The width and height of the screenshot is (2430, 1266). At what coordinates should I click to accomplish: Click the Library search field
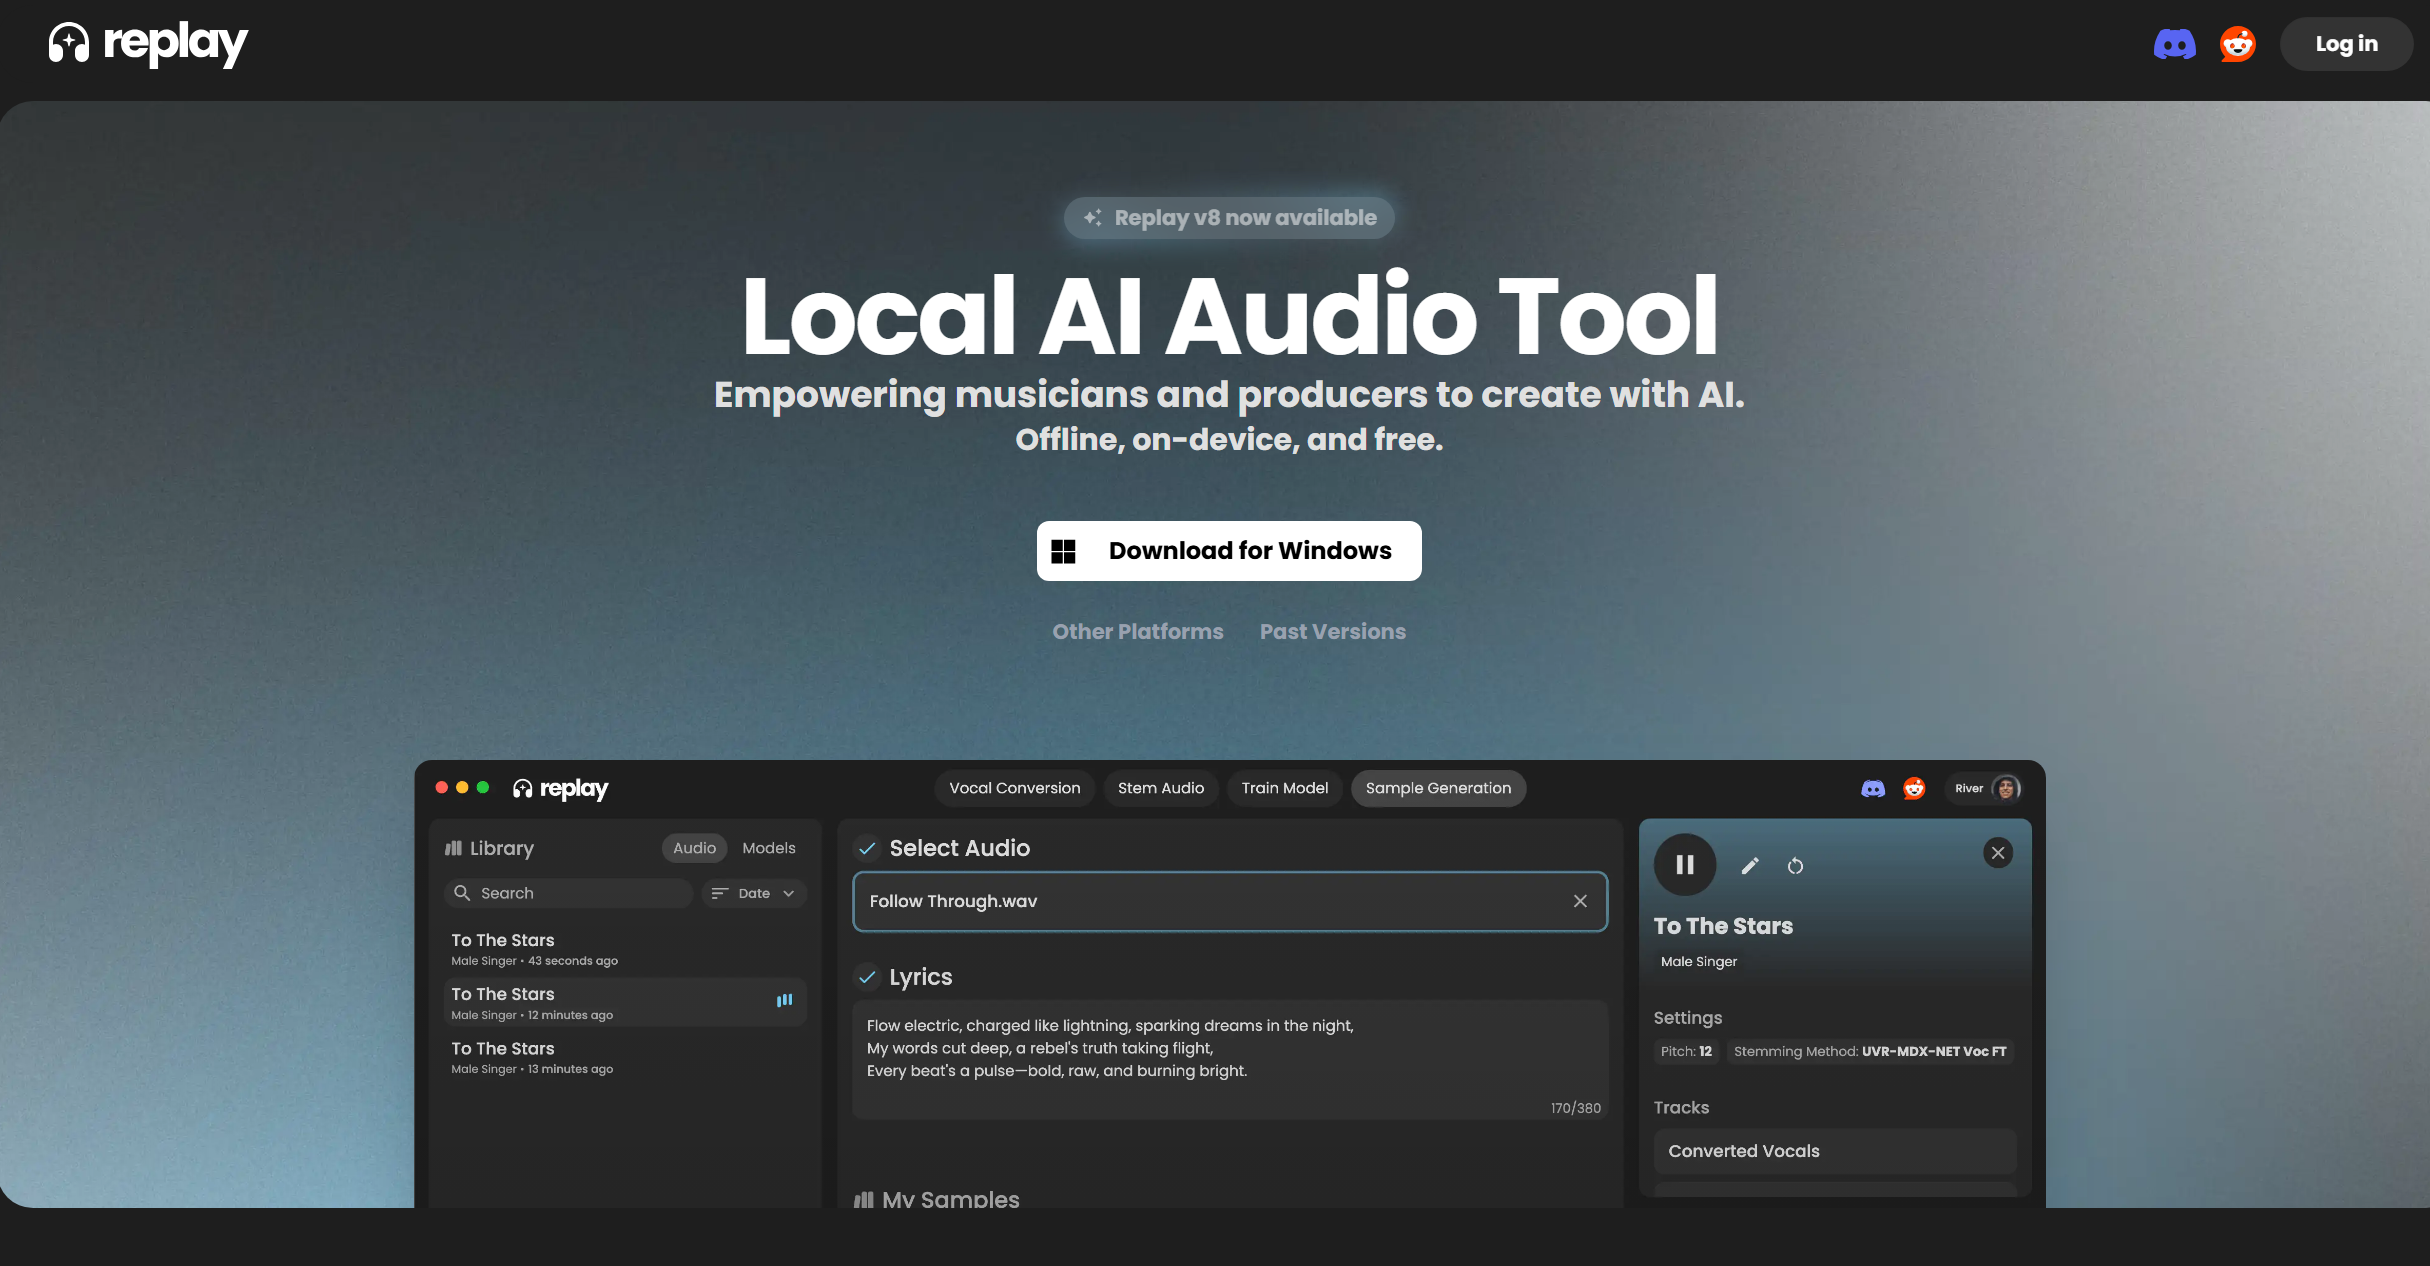(x=570, y=893)
